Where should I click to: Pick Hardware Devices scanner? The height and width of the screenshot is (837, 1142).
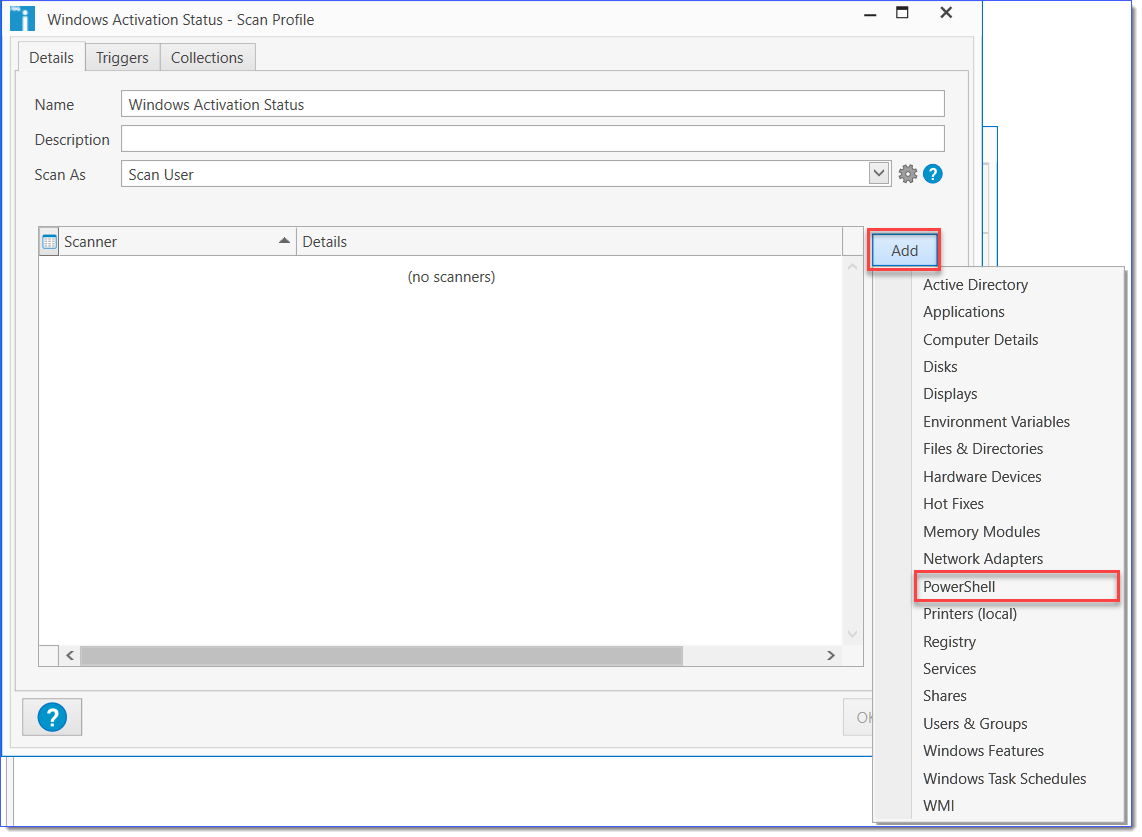[x=982, y=476]
